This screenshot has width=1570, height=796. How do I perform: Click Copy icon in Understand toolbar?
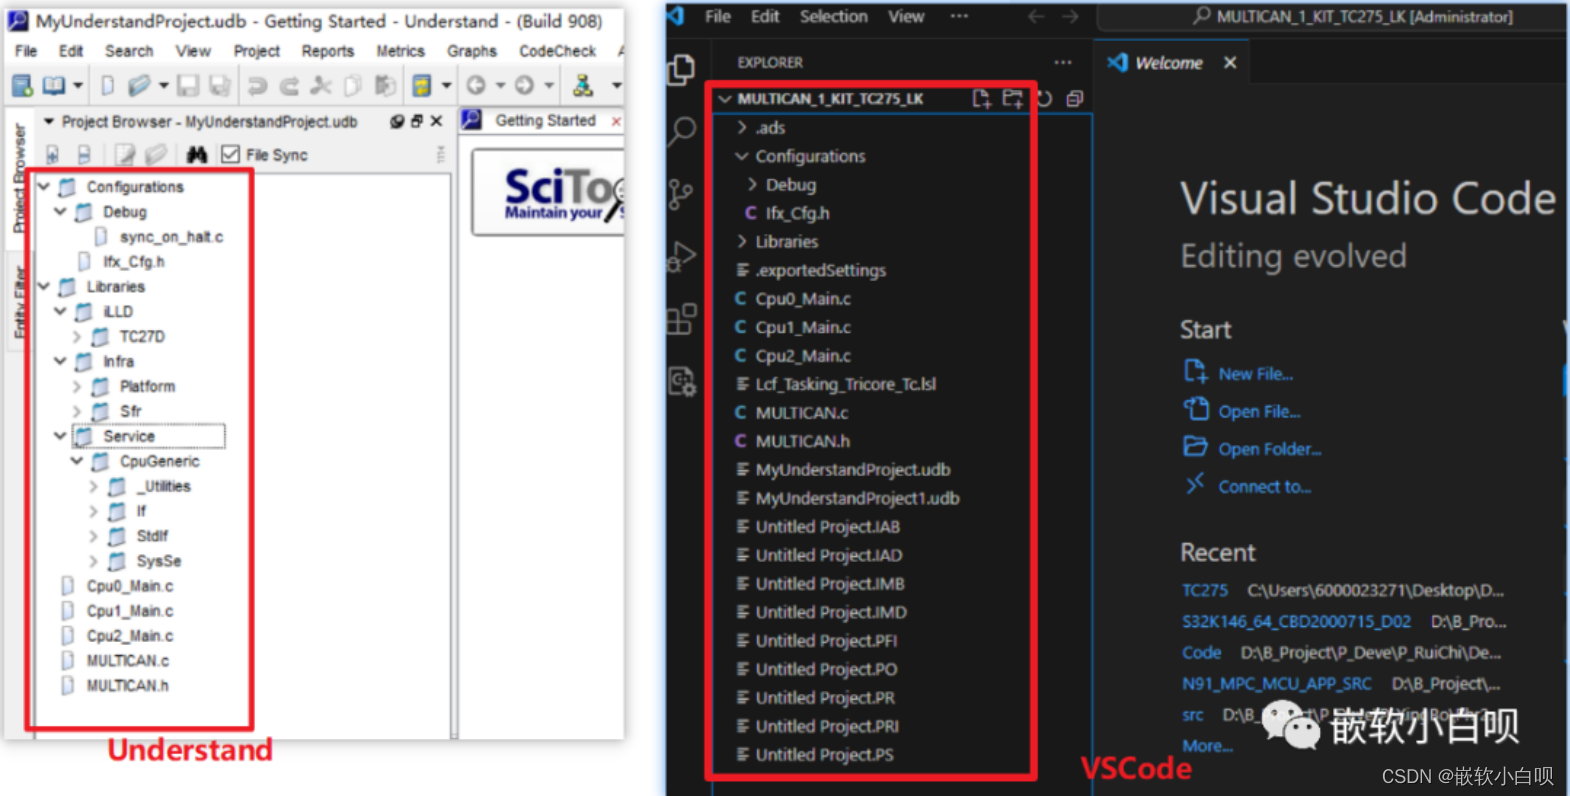tap(353, 86)
